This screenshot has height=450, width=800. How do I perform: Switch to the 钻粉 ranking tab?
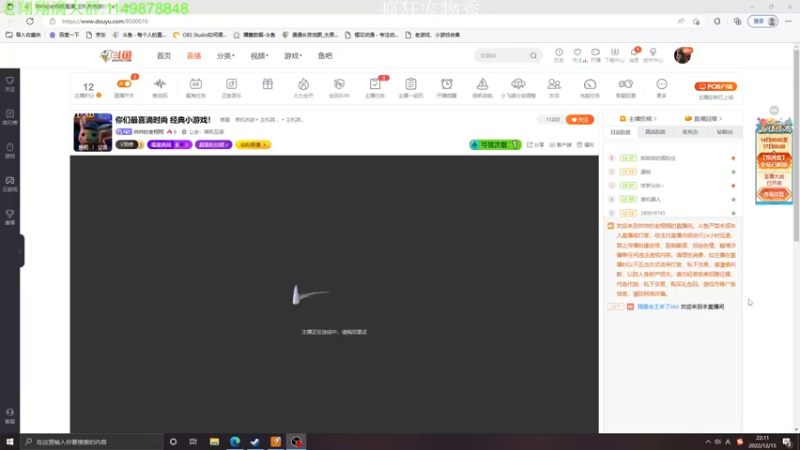pos(724,132)
